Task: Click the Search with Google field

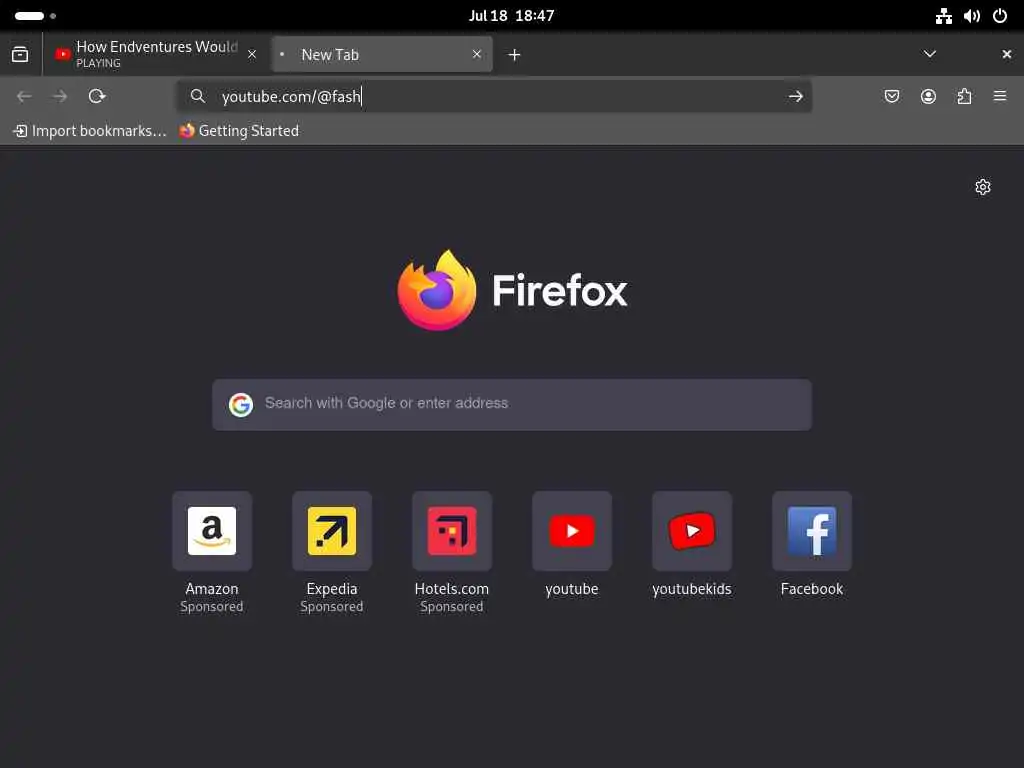Action: (x=512, y=404)
